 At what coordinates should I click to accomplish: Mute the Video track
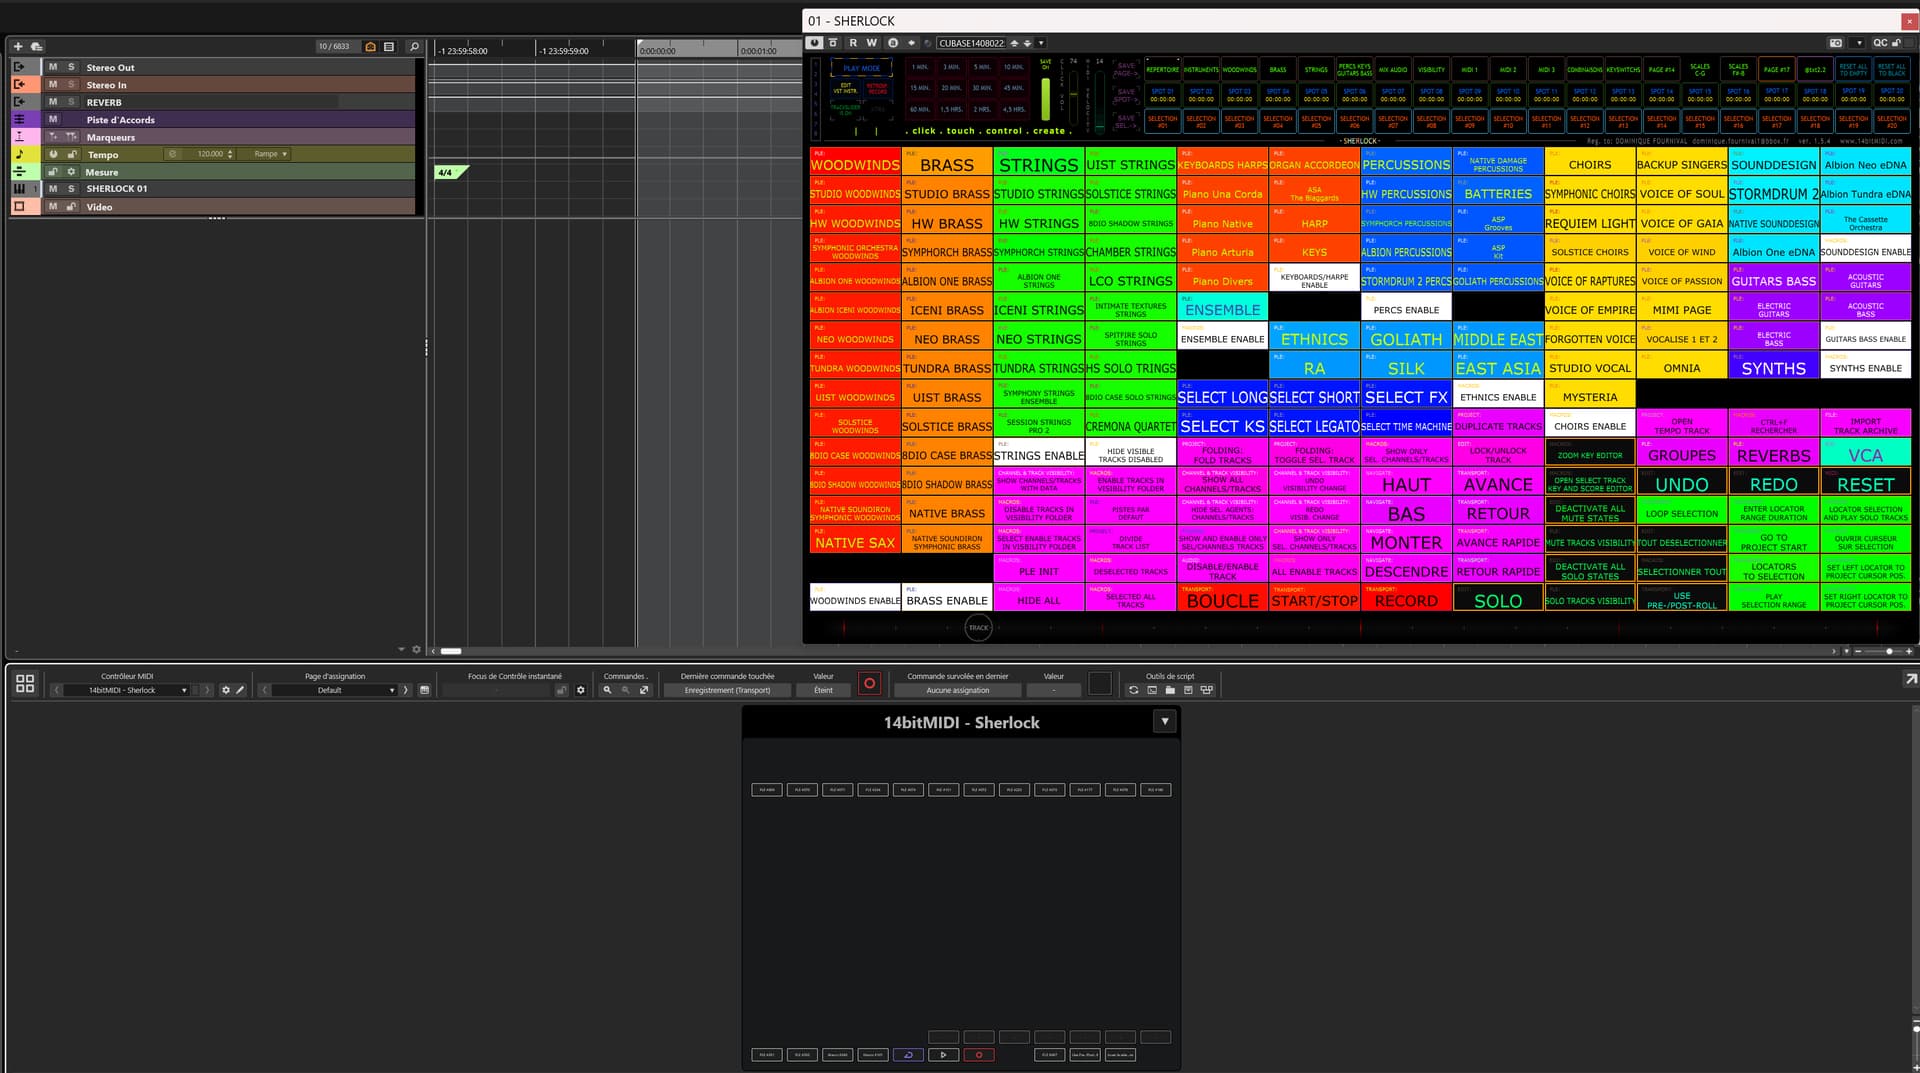pos(53,206)
